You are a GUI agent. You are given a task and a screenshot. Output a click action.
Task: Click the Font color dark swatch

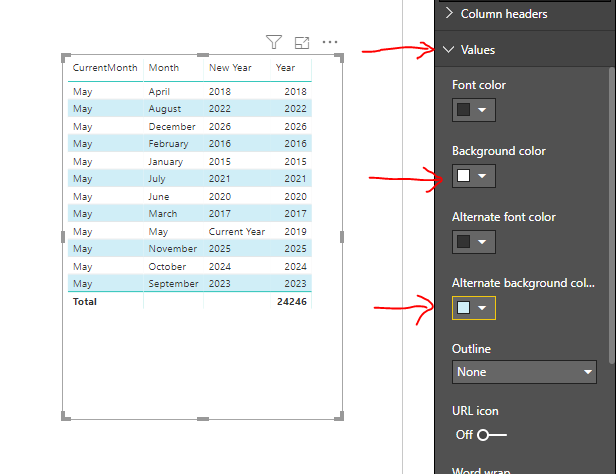[x=464, y=110]
